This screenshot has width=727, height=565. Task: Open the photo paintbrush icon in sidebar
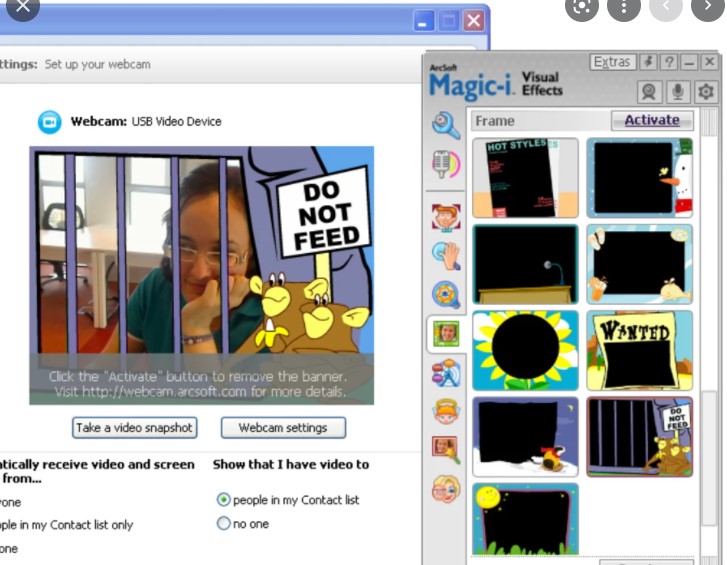[446, 450]
